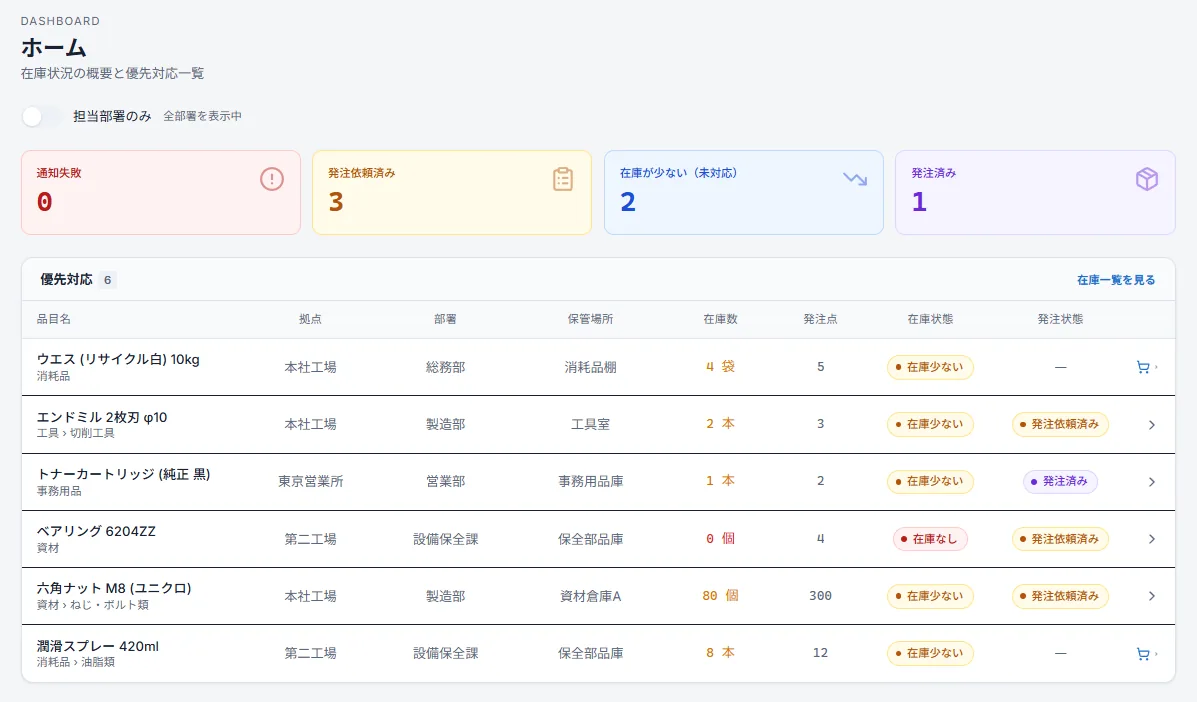Click the downward trend icon on 在庫が少ない card

click(855, 179)
